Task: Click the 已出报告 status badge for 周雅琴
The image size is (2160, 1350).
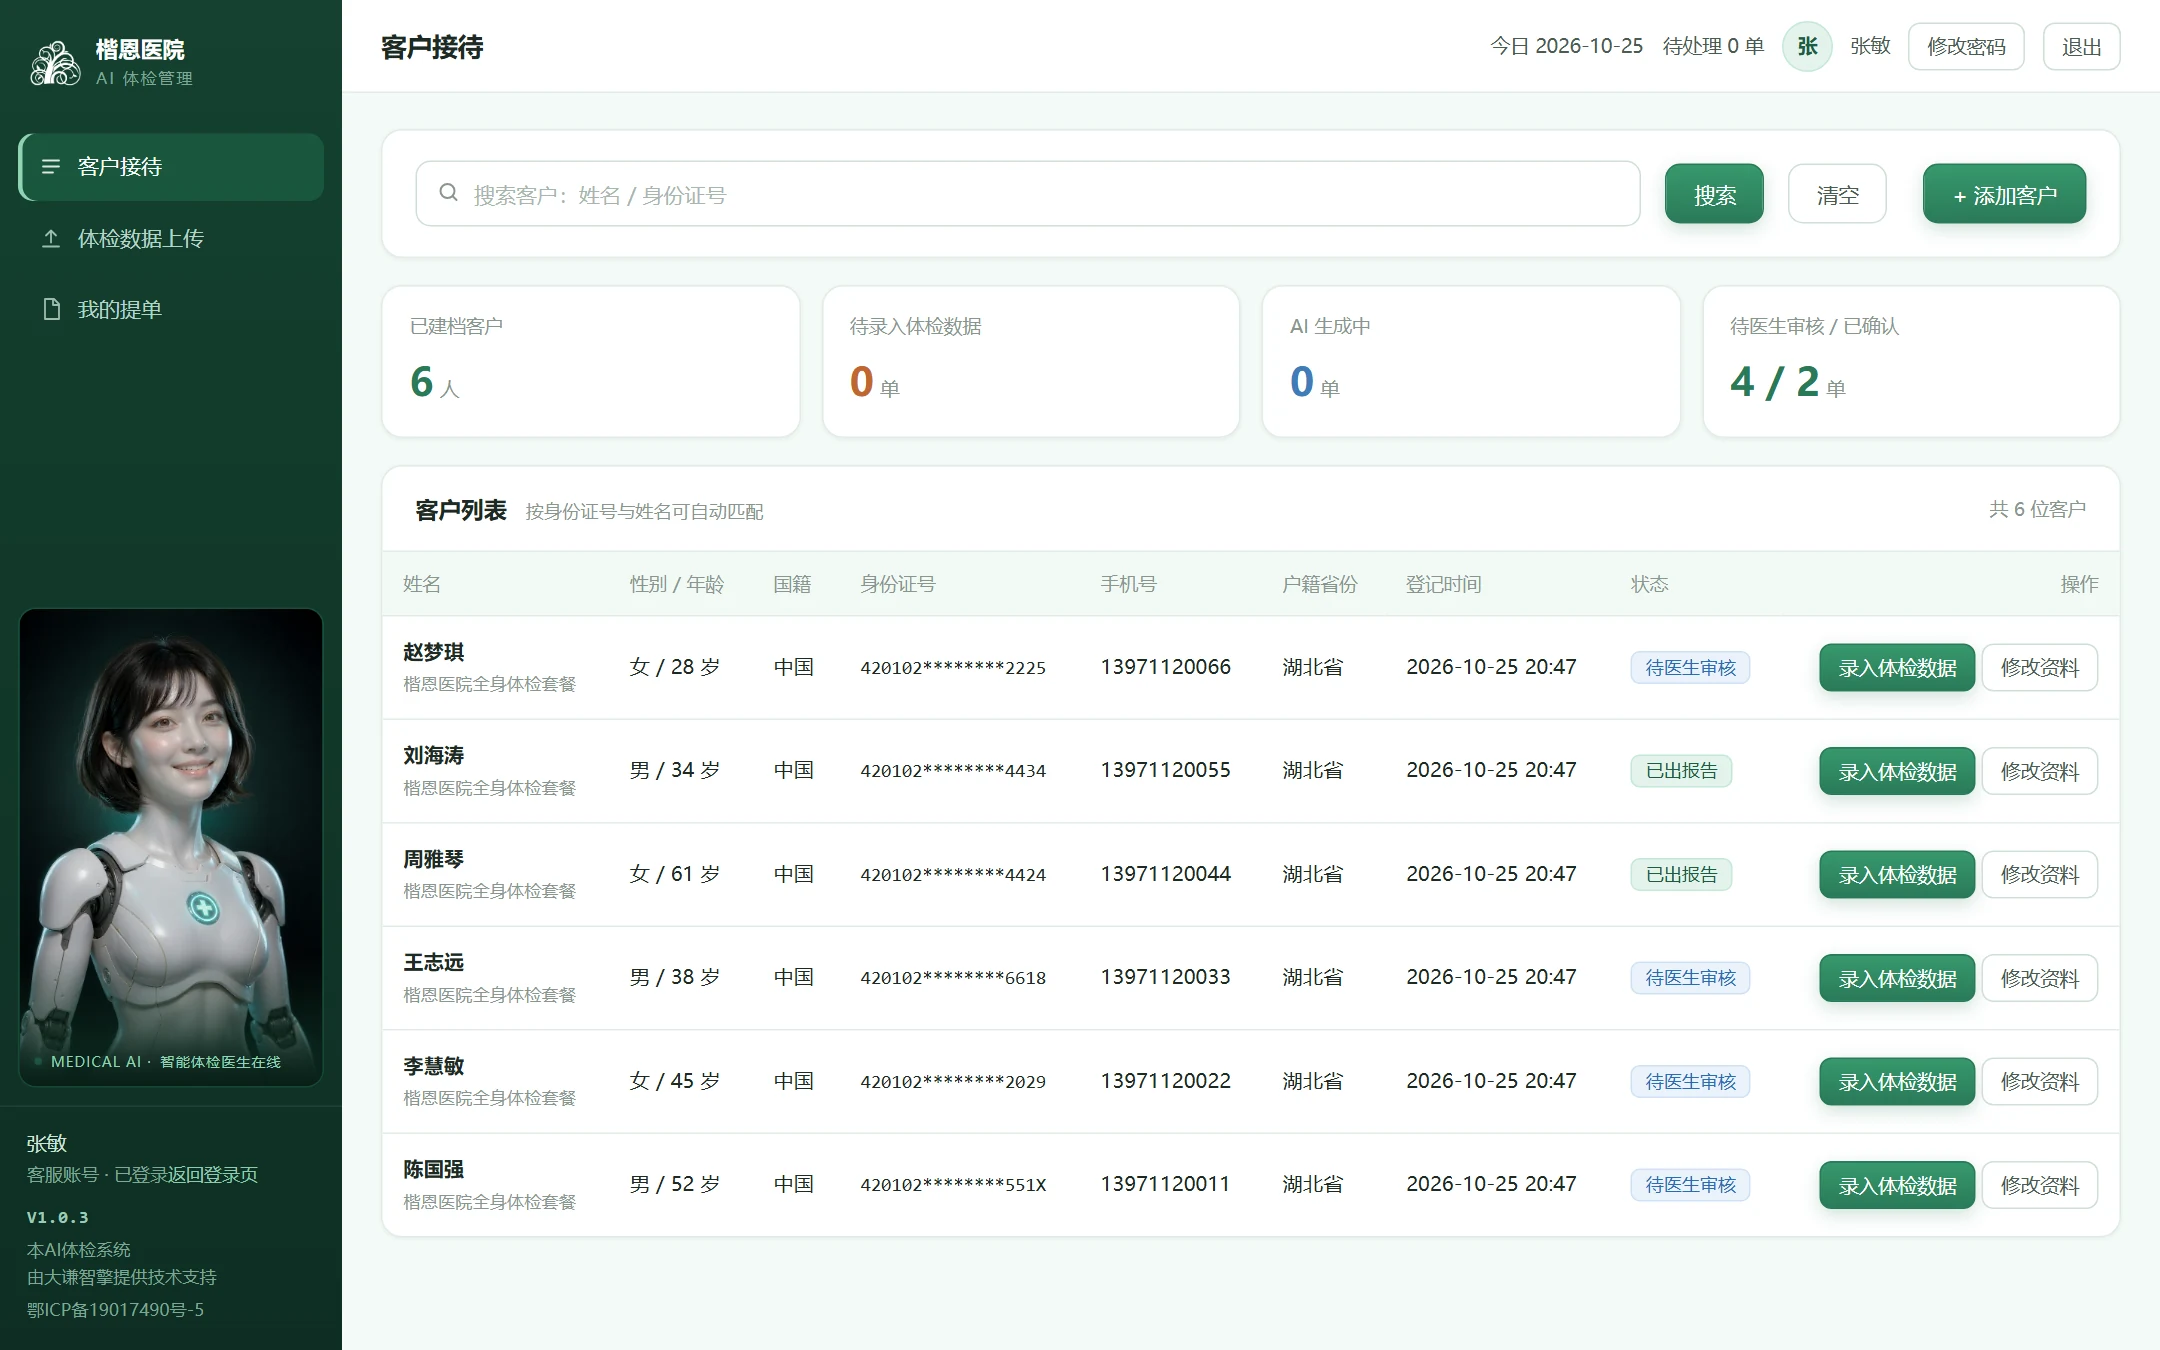Action: [1681, 875]
